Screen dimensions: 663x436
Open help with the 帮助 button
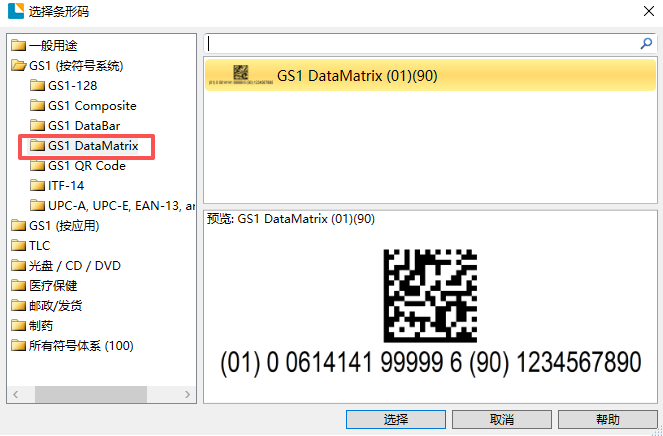click(x=607, y=420)
